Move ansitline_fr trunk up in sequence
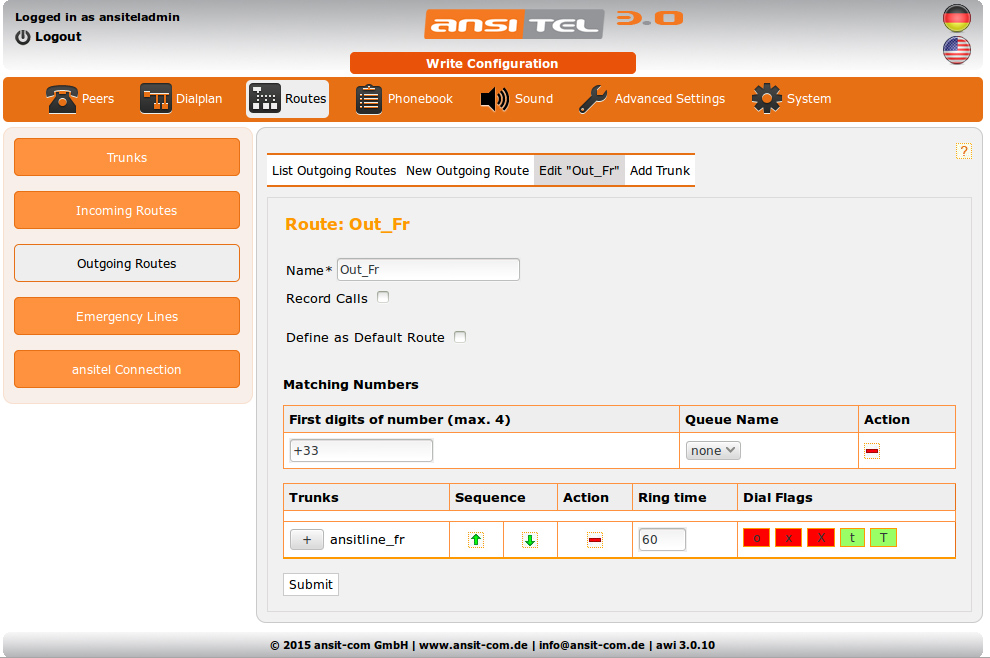Viewport: 990px width, 658px height. click(x=476, y=540)
